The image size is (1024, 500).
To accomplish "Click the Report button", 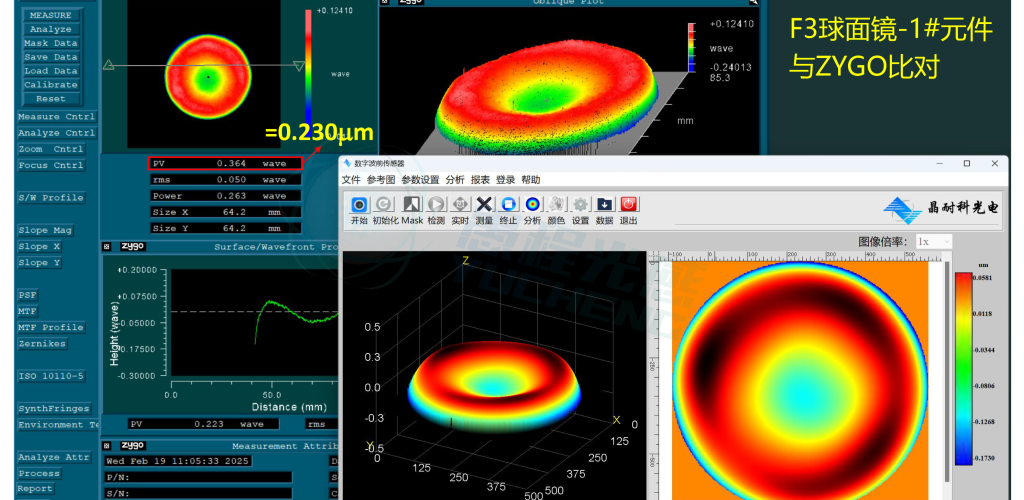I will pos(35,489).
